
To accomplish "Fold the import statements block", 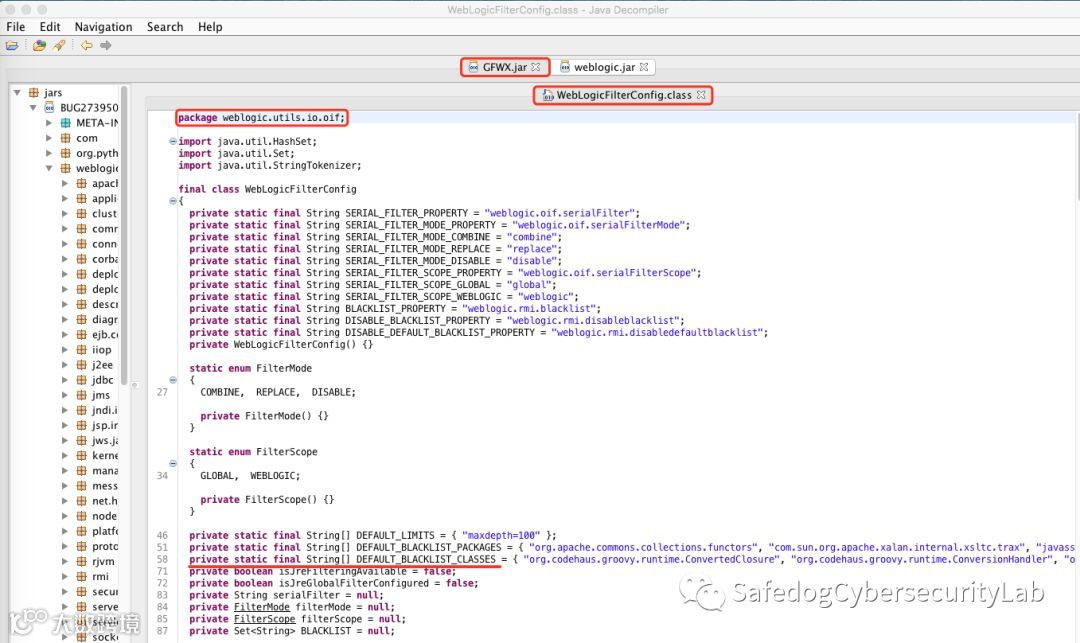I will click(173, 141).
